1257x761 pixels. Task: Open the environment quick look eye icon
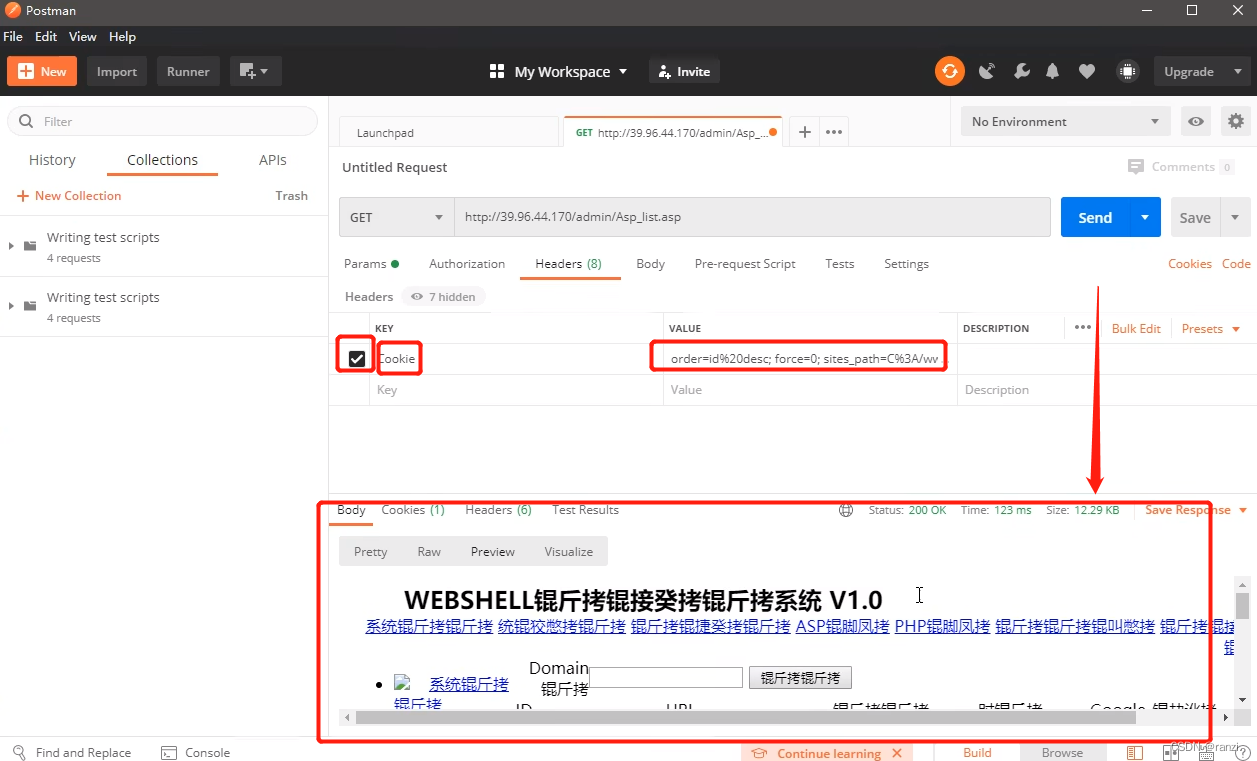pos(1196,121)
